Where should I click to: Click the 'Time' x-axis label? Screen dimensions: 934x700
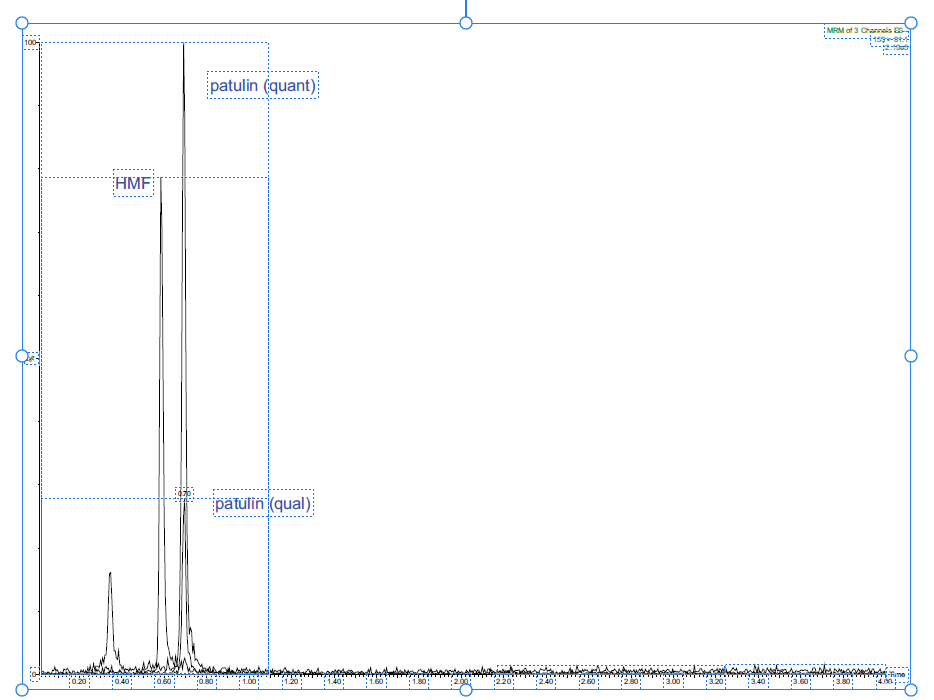[897, 674]
